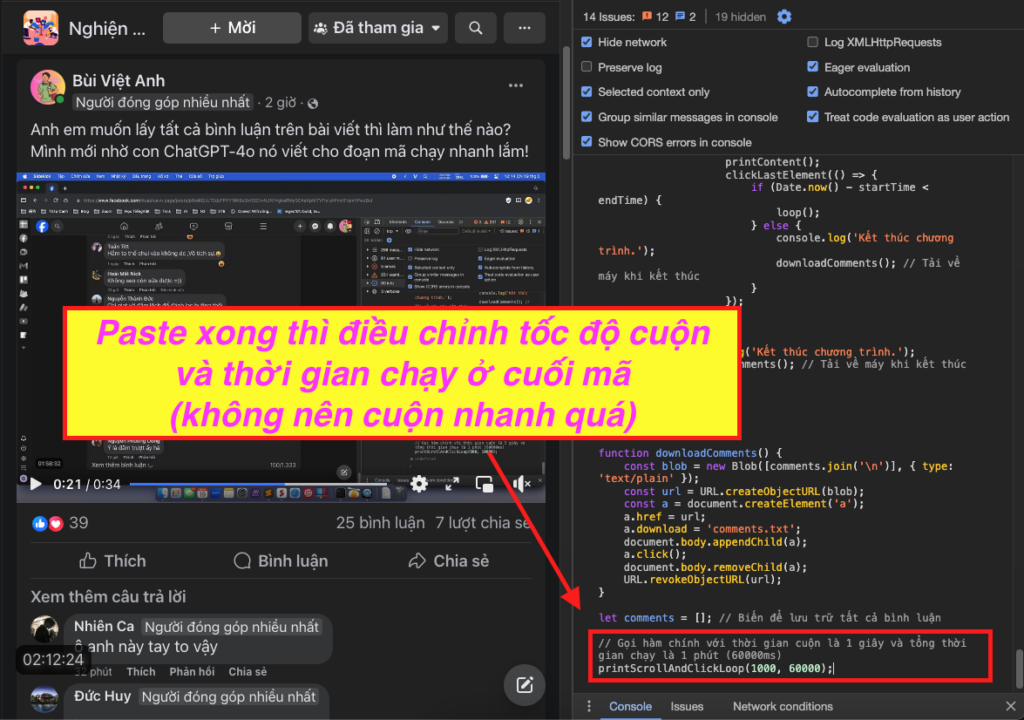Enable the Preserve log checkbox
Image resolution: width=1024 pixels, height=720 pixels.
[587, 67]
